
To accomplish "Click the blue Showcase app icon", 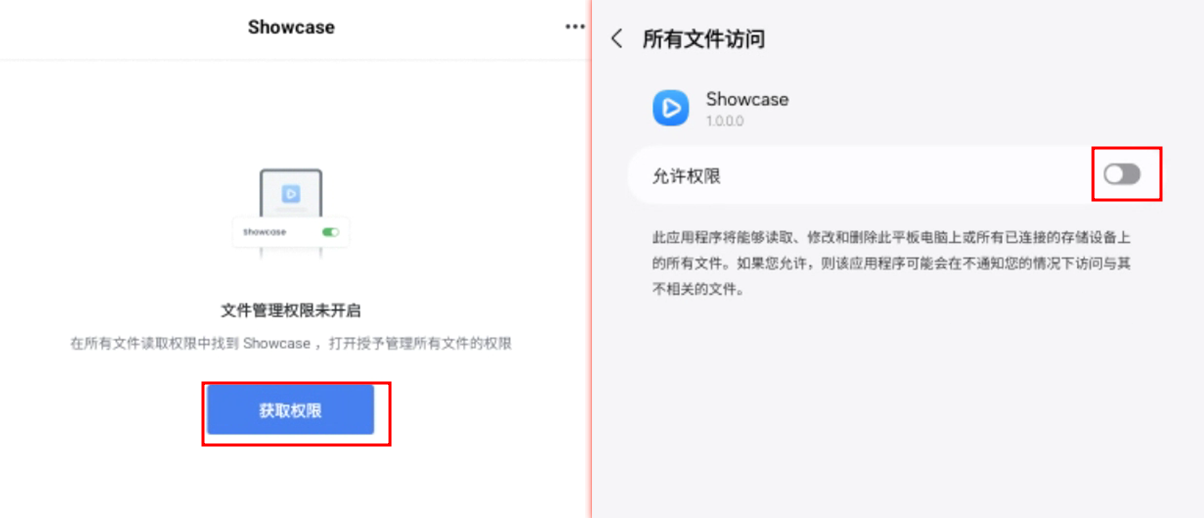I will coord(671,107).
